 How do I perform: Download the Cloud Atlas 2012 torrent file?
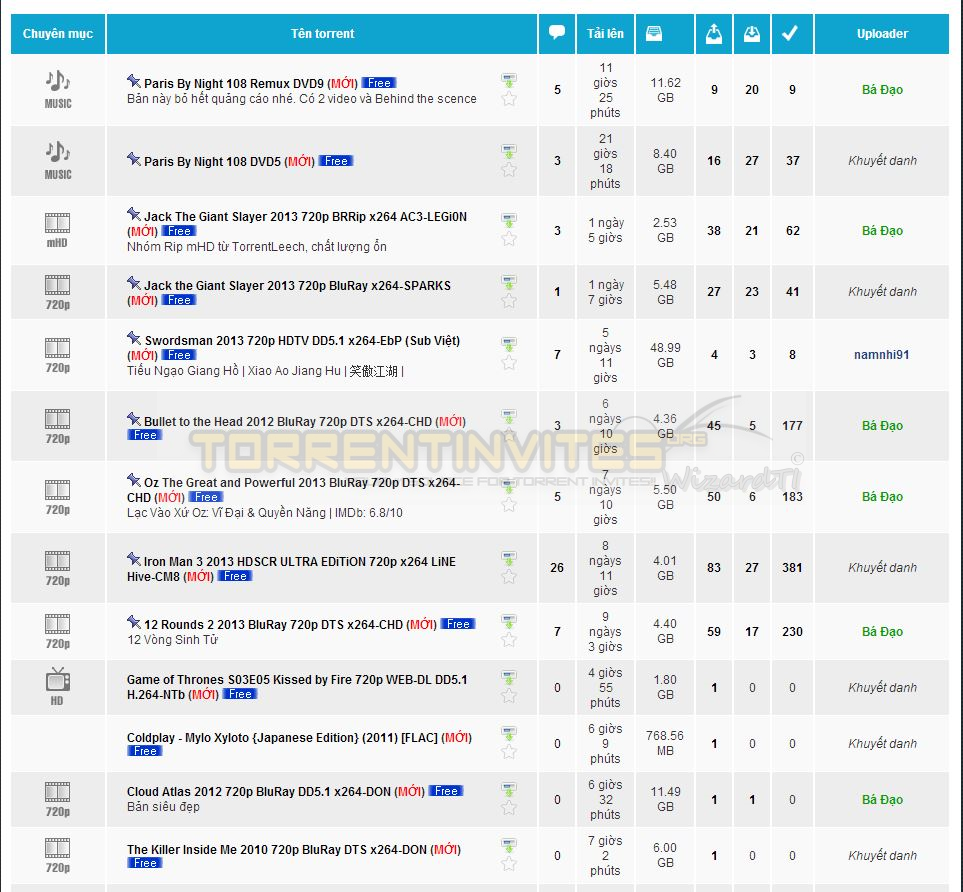pyautogui.click(x=509, y=789)
